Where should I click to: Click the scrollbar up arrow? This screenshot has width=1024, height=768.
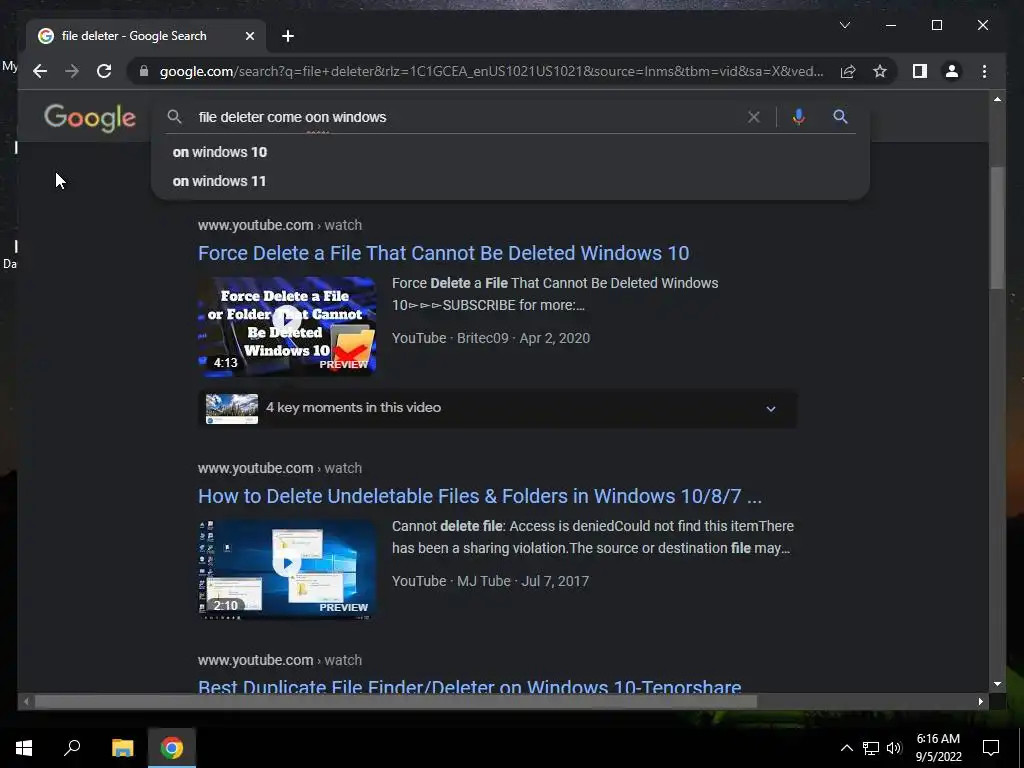point(997,99)
